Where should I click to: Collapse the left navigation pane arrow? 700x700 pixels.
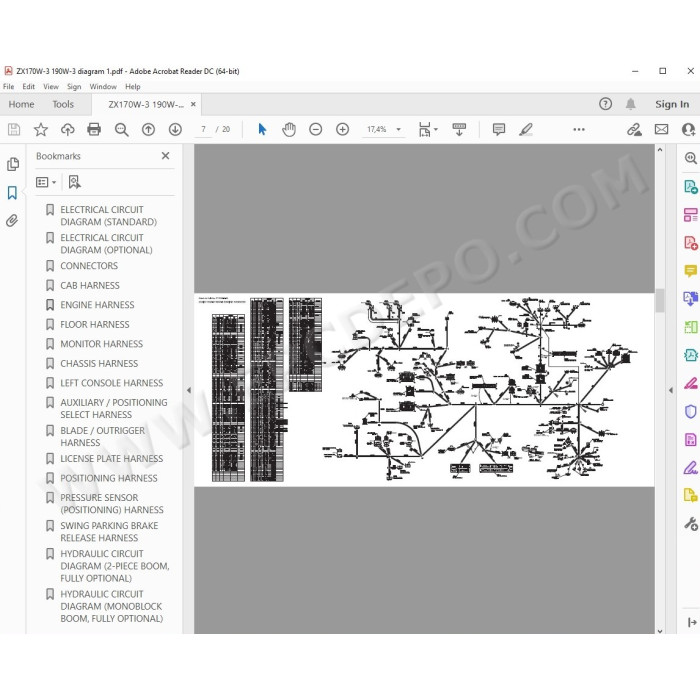tap(189, 390)
